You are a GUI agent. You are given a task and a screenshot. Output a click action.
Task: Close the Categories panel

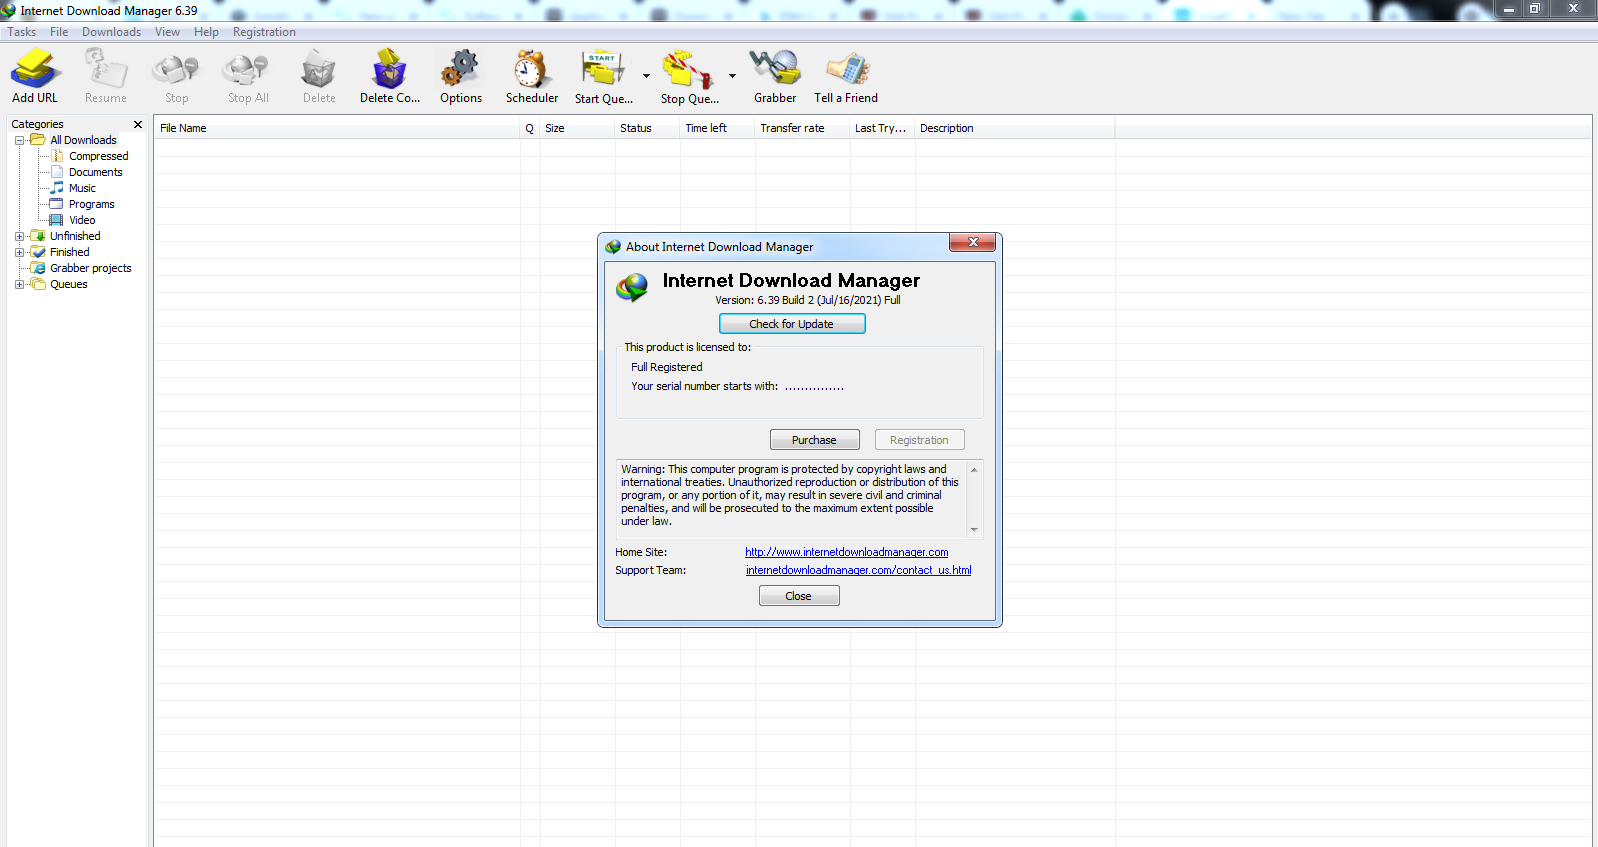(138, 124)
